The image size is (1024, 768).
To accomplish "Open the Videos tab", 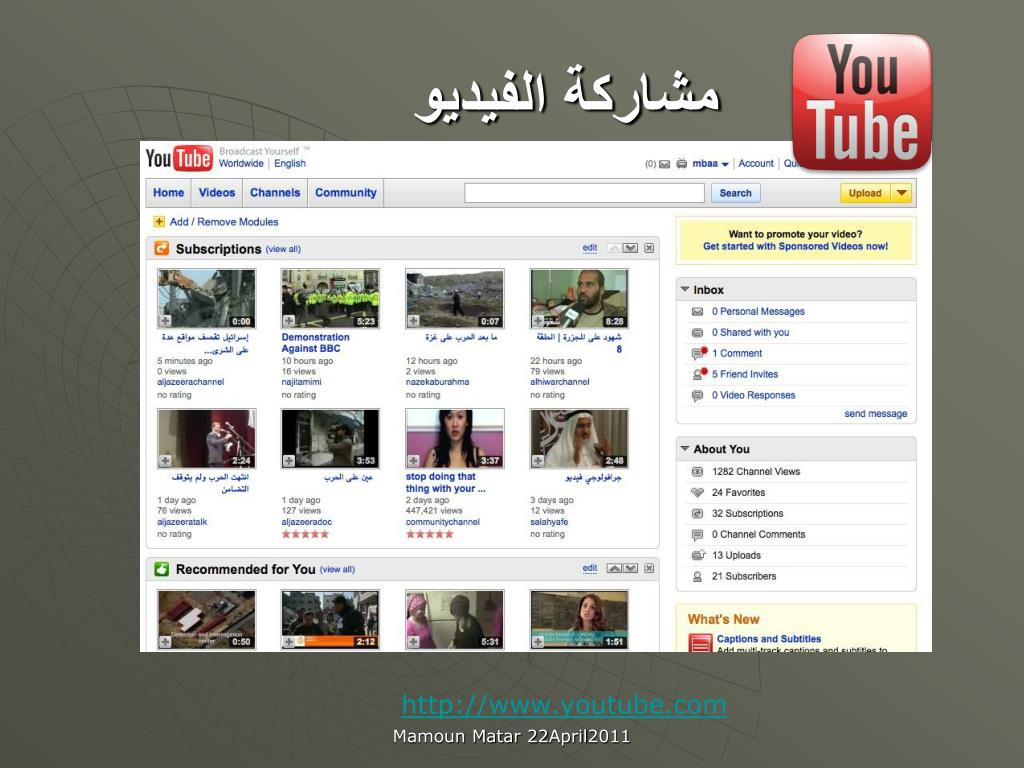I will [217, 193].
